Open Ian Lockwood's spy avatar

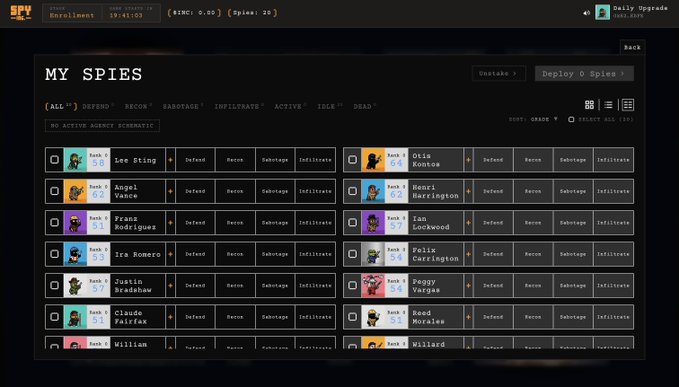point(373,223)
